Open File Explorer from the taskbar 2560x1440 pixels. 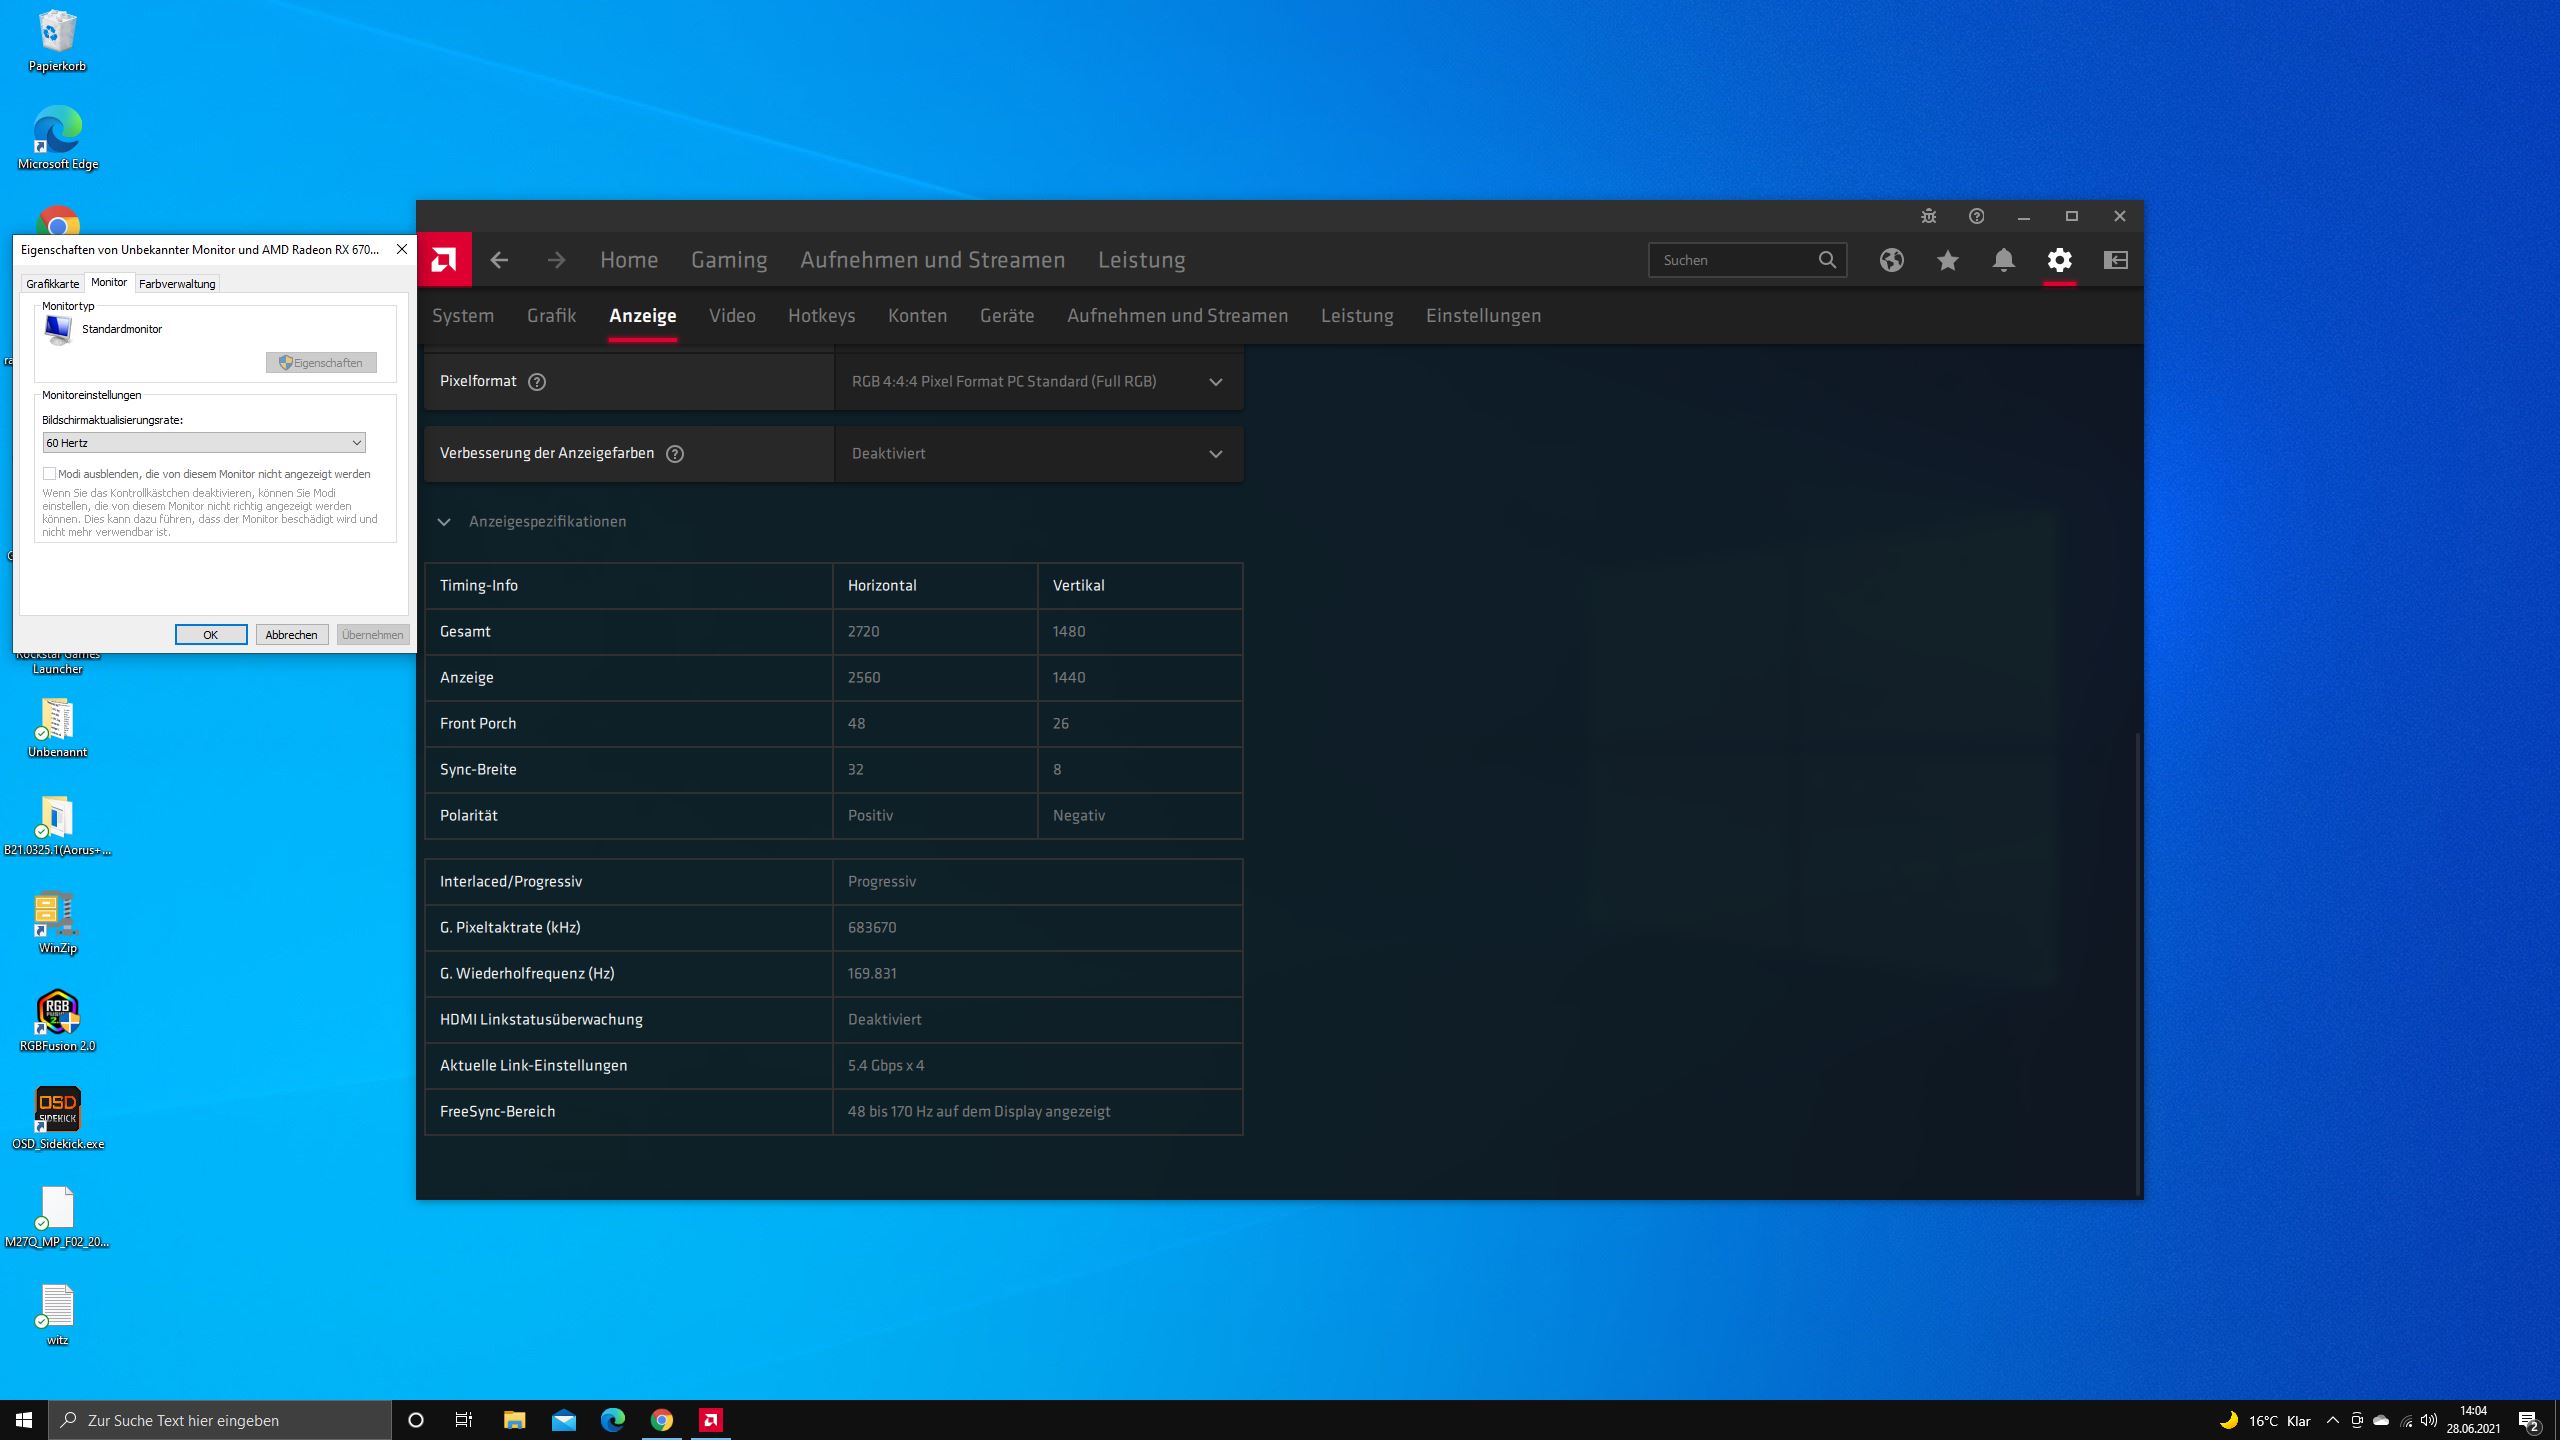pyautogui.click(x=514, y=1420)
